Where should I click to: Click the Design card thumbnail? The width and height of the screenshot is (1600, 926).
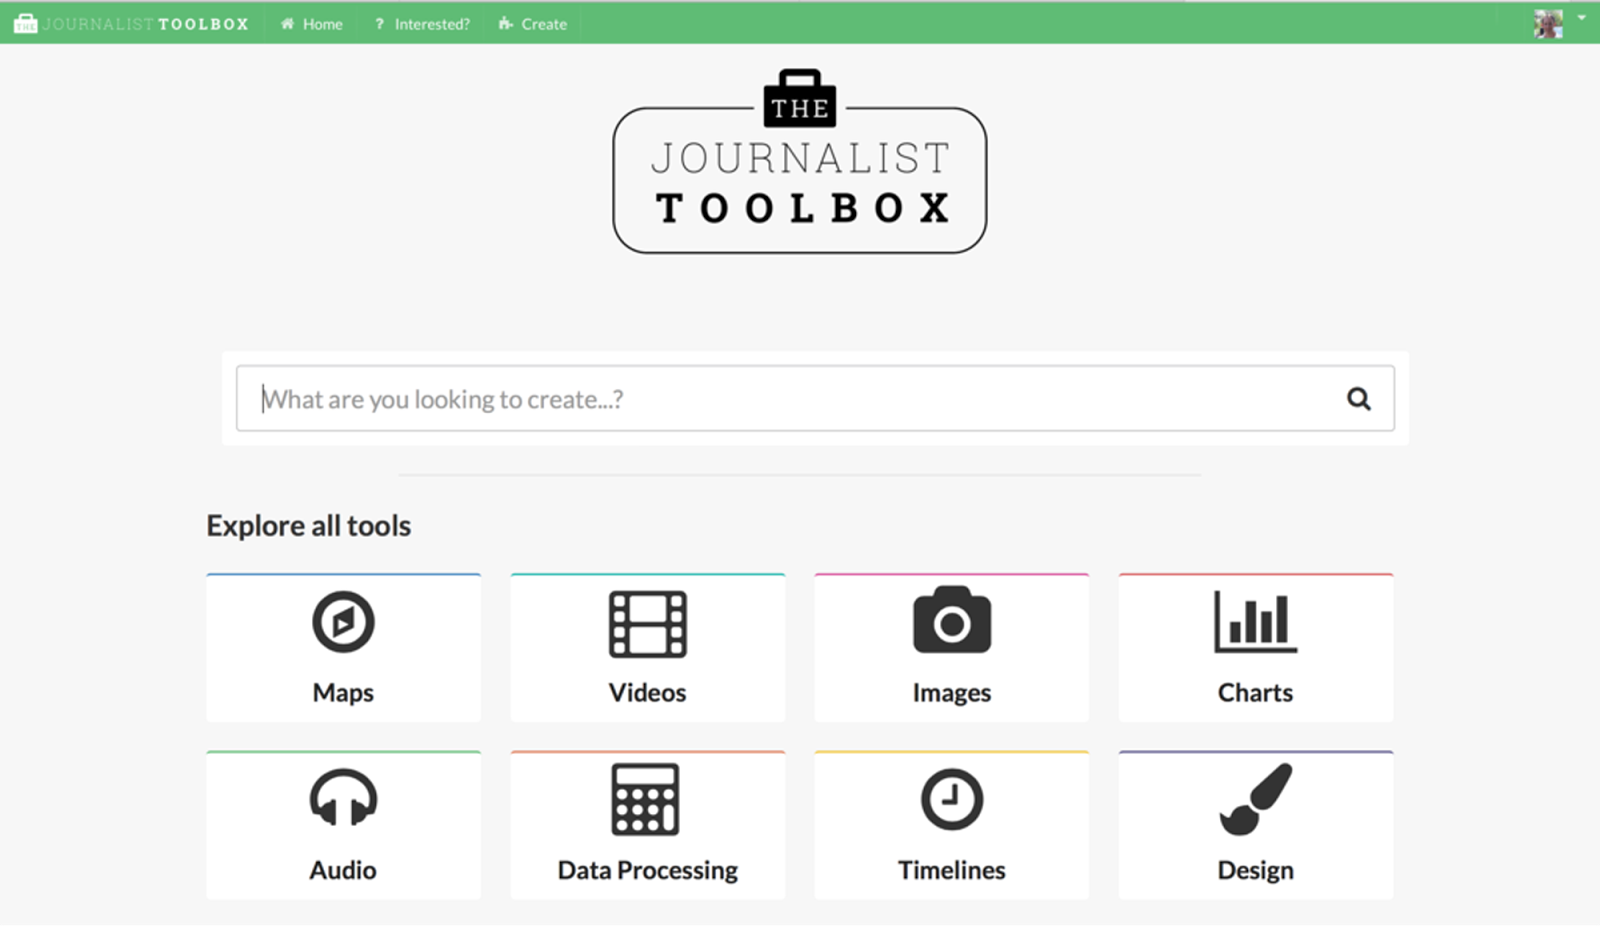[x=1255, y=824]
